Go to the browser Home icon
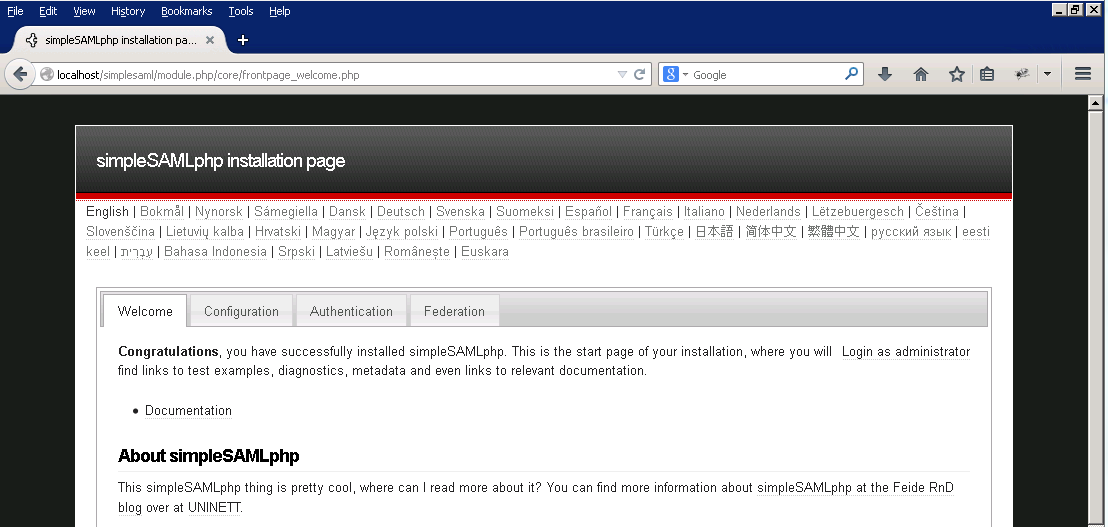The width and height of the screenshot is (1108, 527). [x=920, y=74]
